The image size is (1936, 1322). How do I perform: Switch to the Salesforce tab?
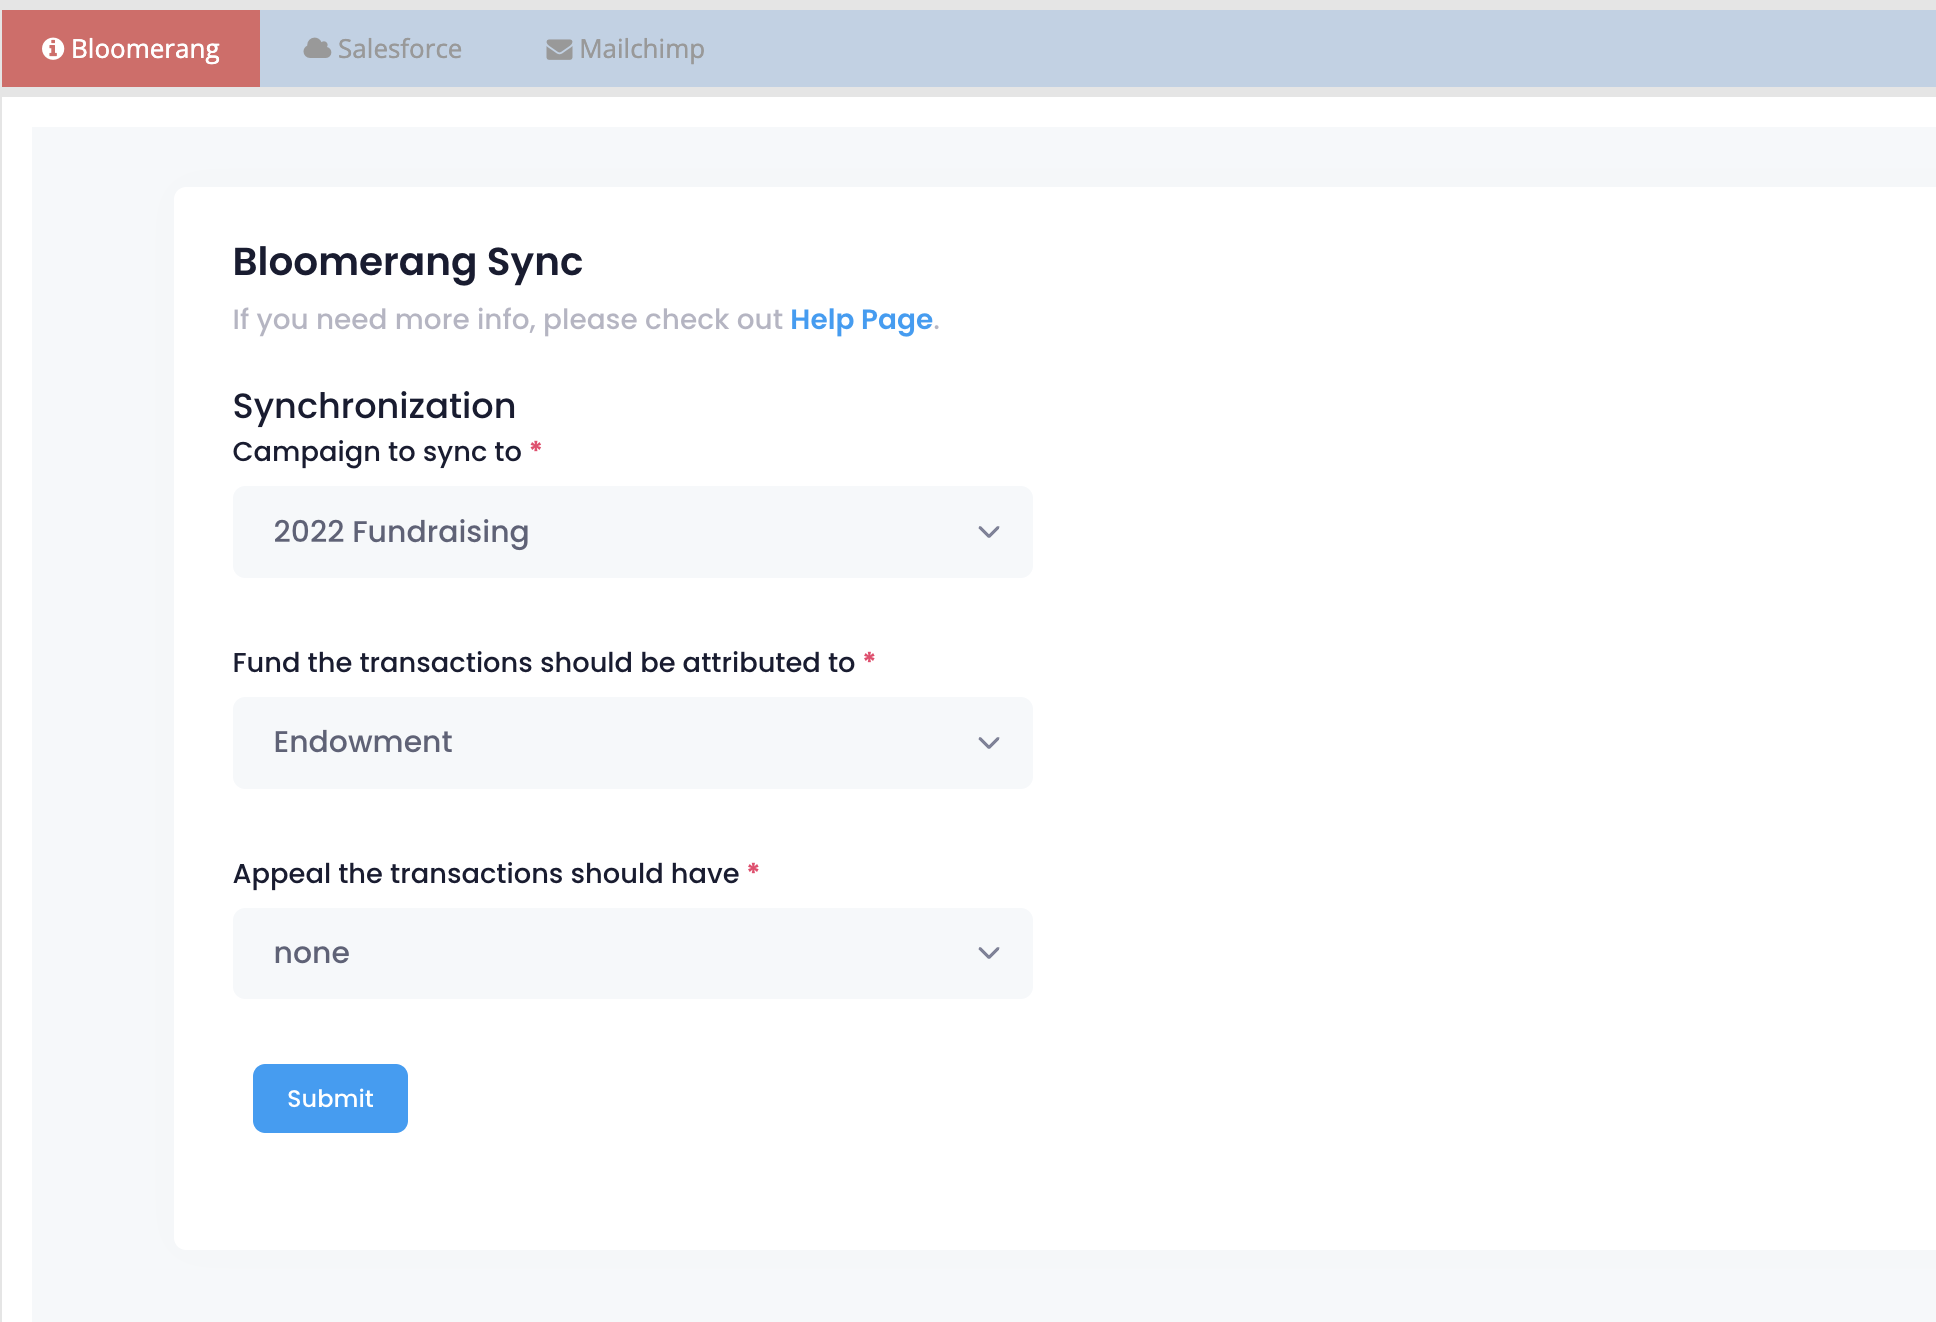pyautogui.click(x=383, y=49)
